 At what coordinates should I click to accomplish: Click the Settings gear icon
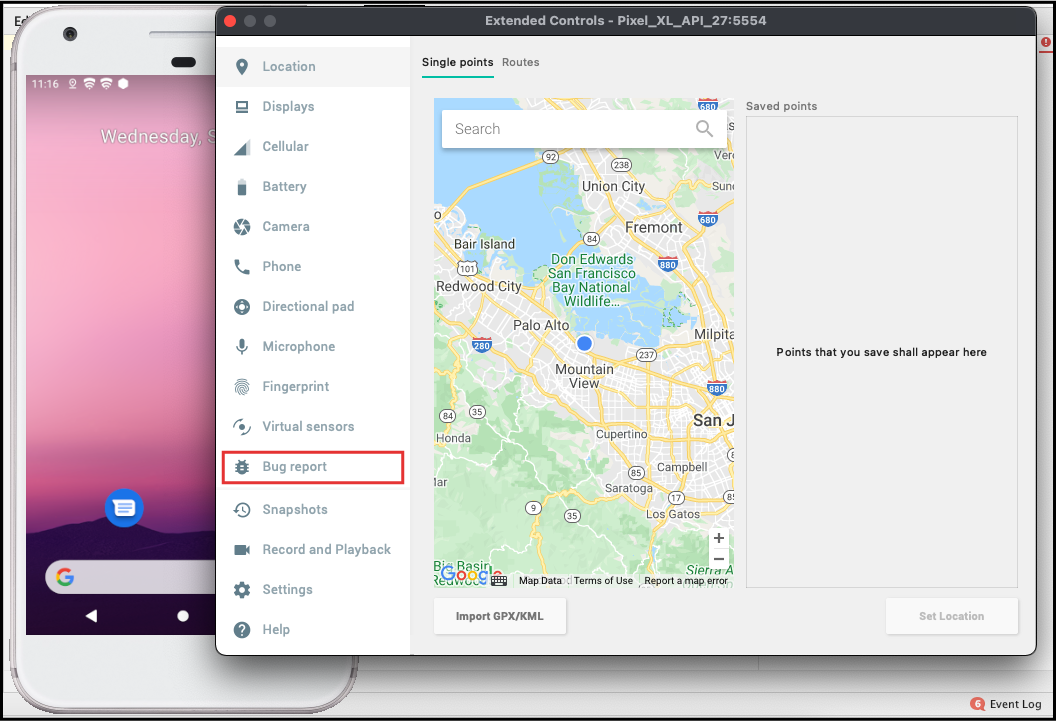click(x=242, y=590)
